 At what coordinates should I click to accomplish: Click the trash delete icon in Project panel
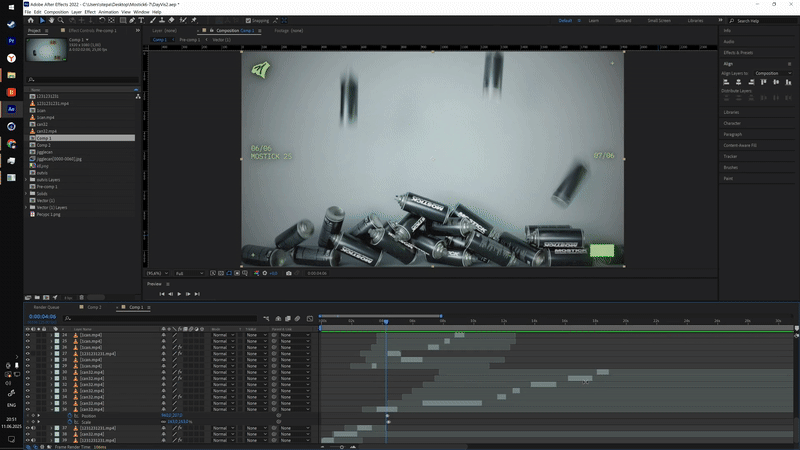[81, 297]
